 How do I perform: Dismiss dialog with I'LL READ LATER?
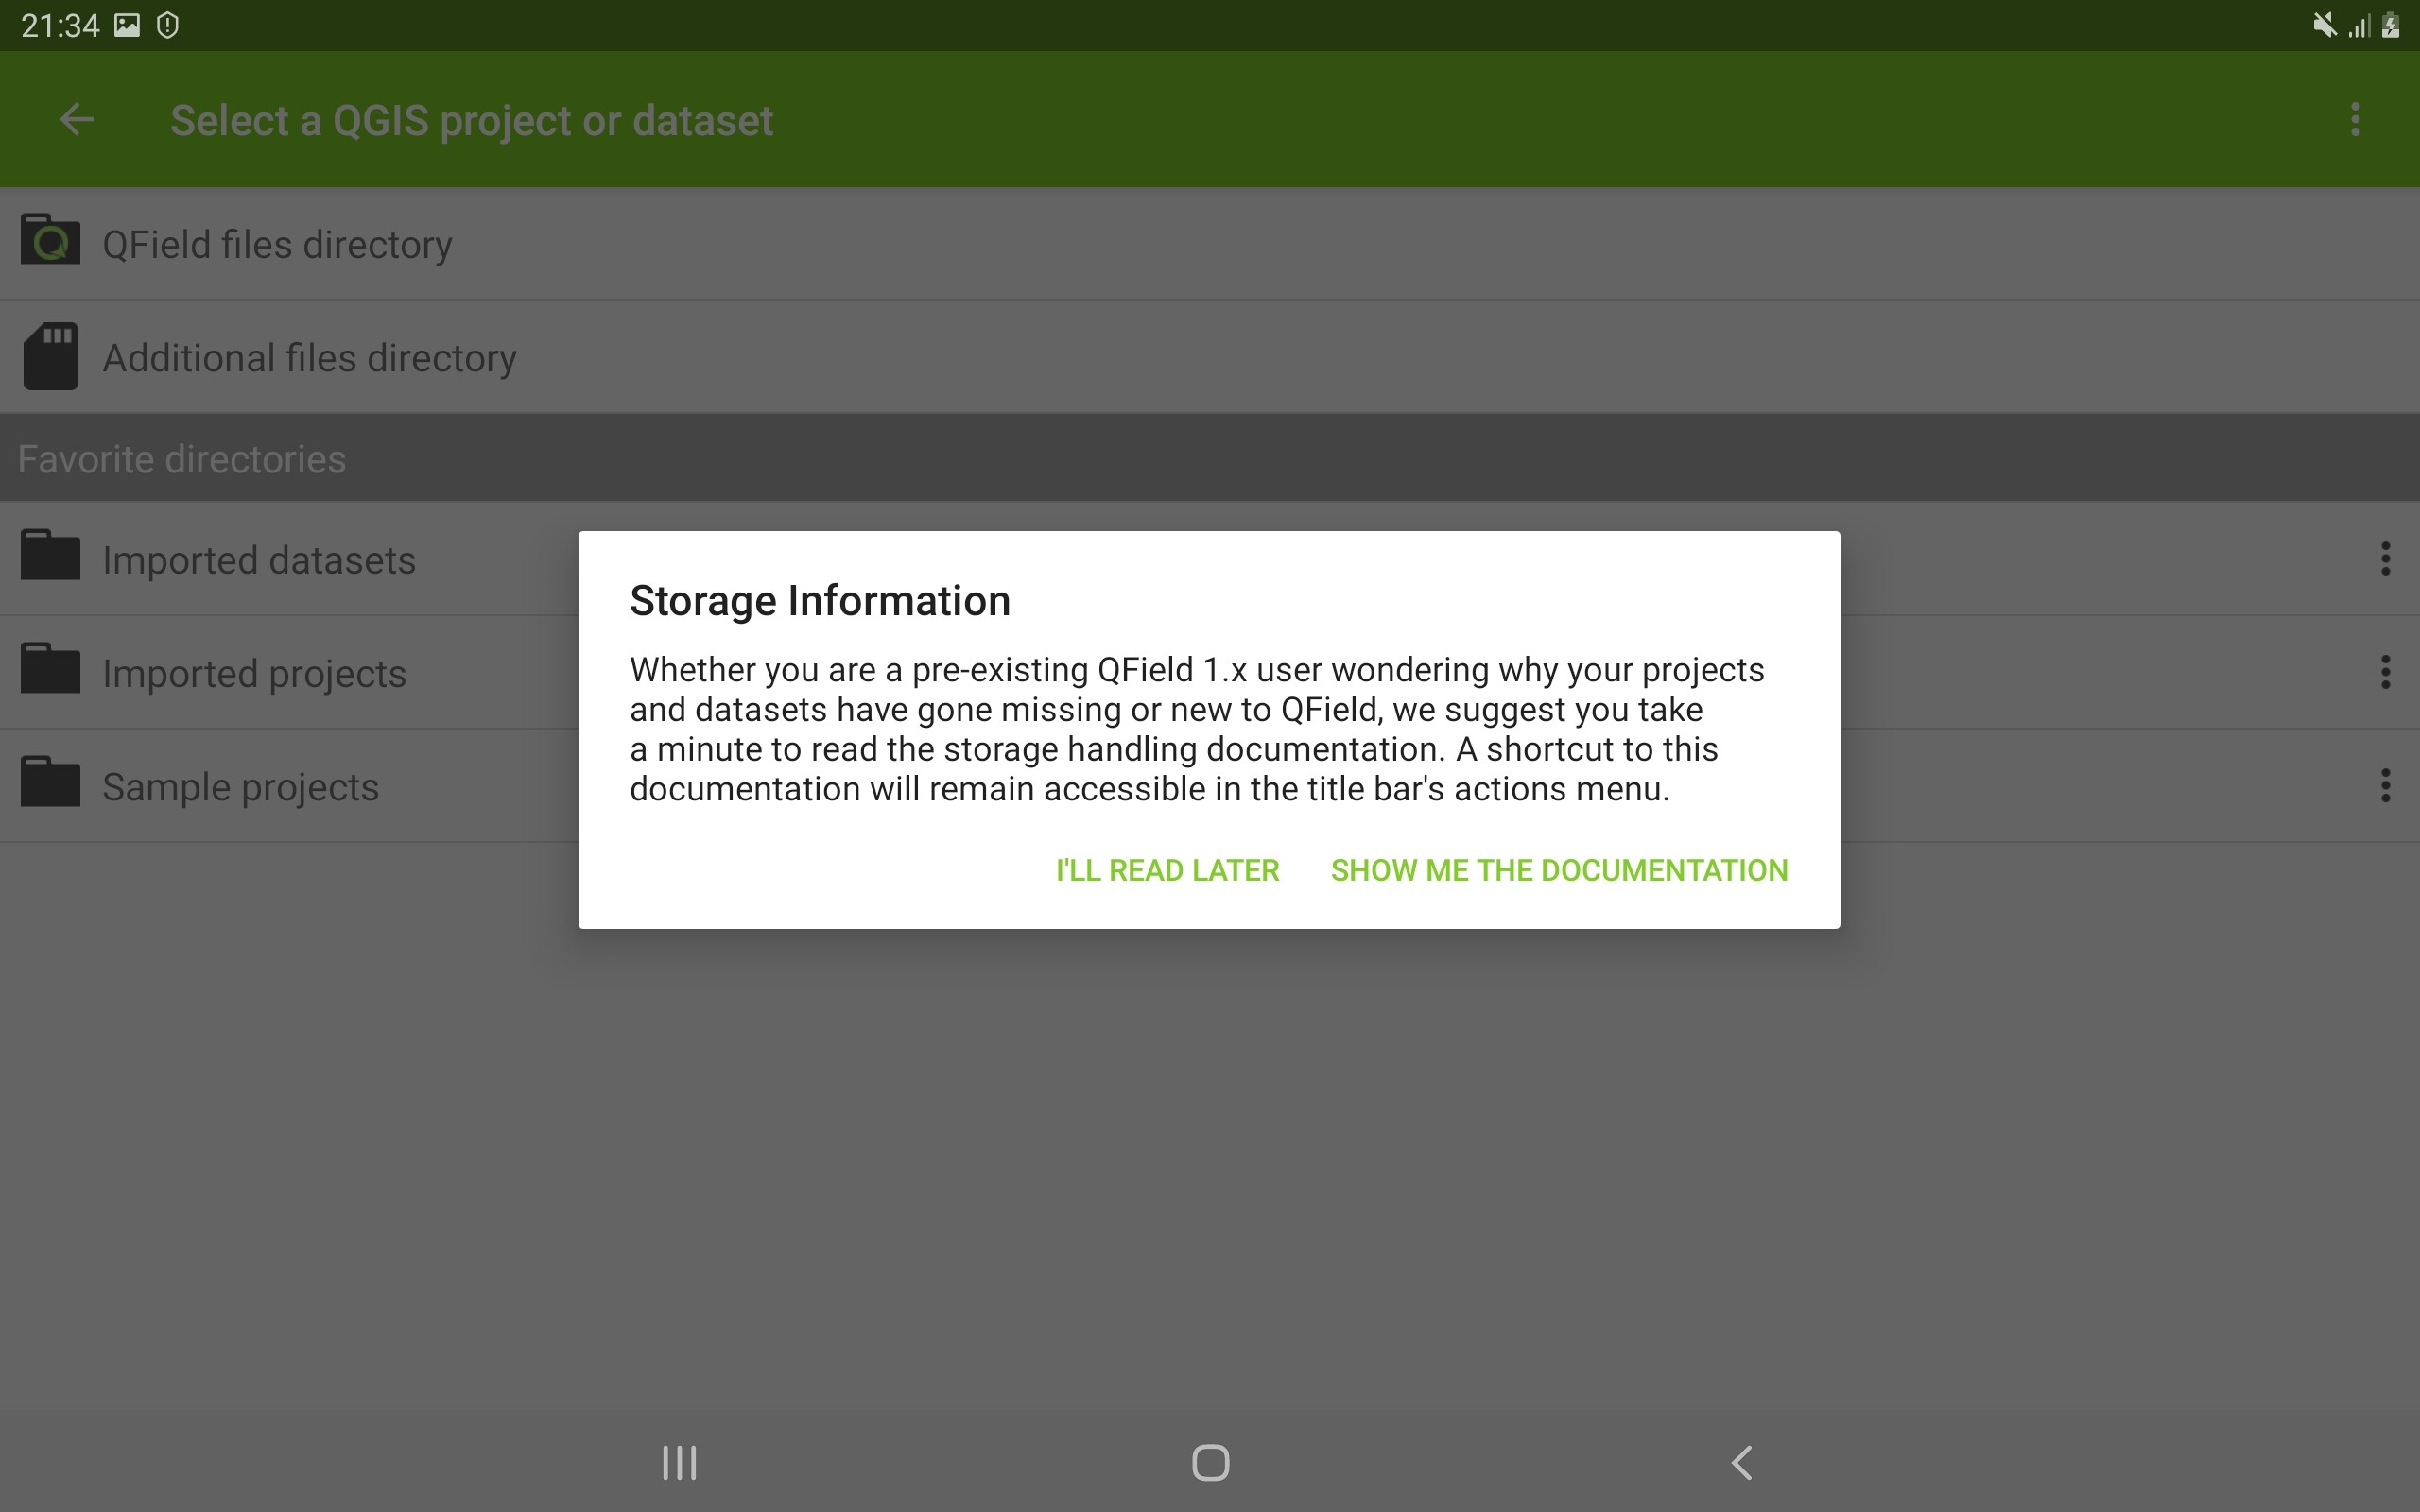click(x=1167, y=870)
